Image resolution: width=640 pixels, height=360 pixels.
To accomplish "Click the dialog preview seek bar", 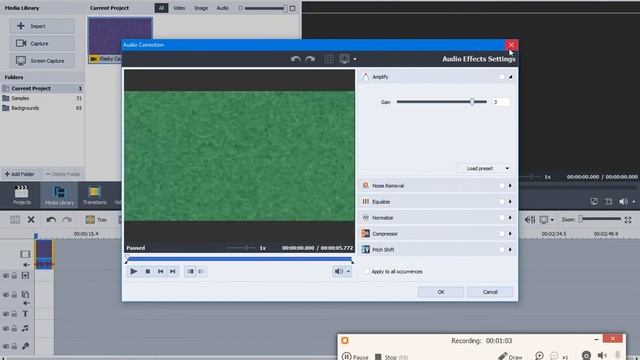I will point(239,259).
